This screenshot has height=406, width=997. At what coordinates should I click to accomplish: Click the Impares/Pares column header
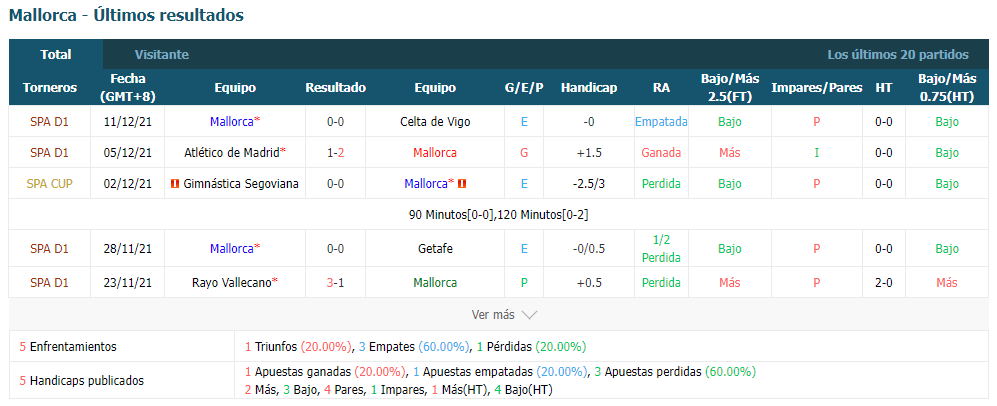pos(816,88)
